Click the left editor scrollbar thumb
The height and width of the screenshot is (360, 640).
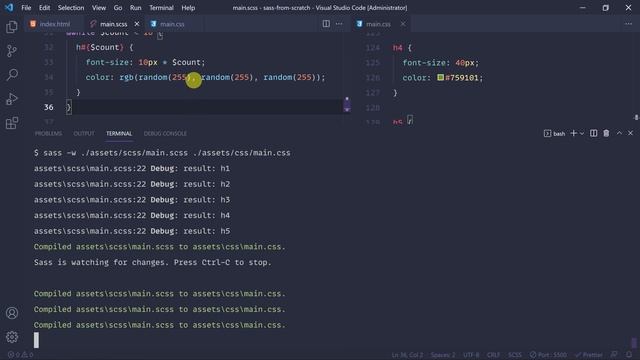pos(347,104)
